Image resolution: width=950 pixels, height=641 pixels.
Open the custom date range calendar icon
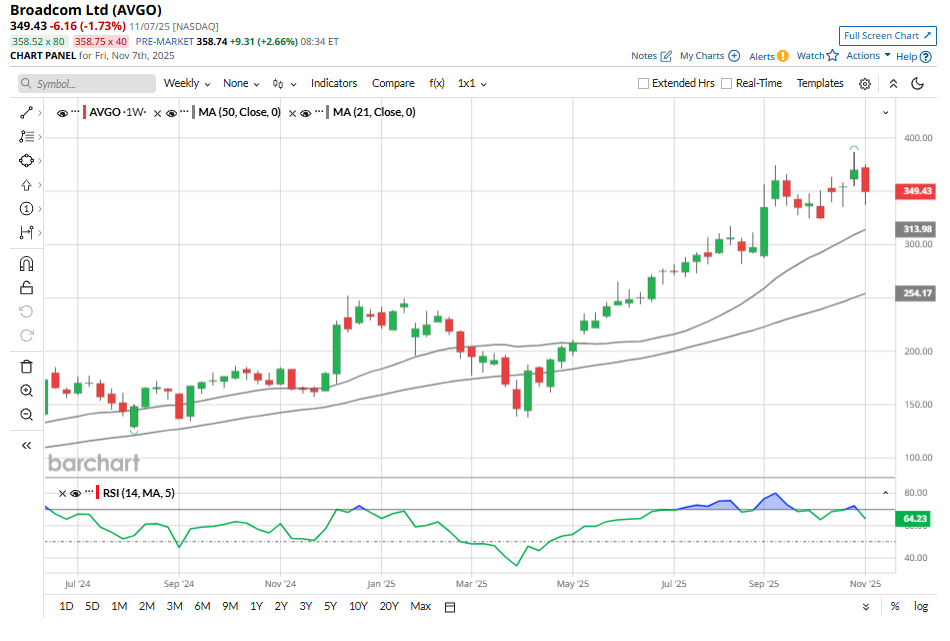450,607
